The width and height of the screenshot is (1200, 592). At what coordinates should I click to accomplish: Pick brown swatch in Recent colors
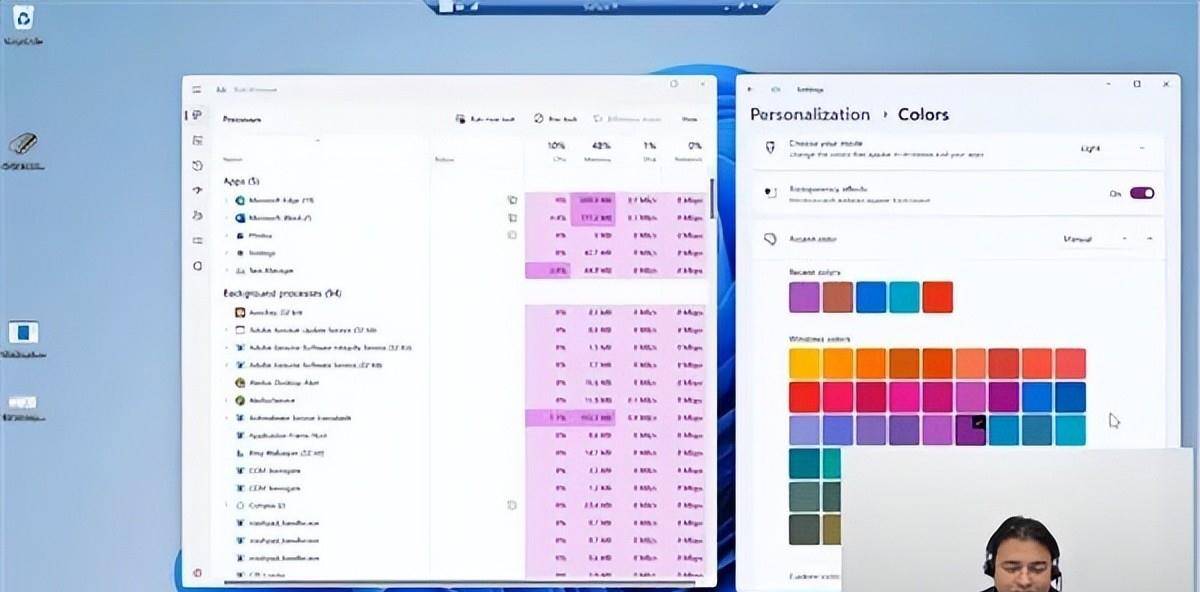click(838, 297)
